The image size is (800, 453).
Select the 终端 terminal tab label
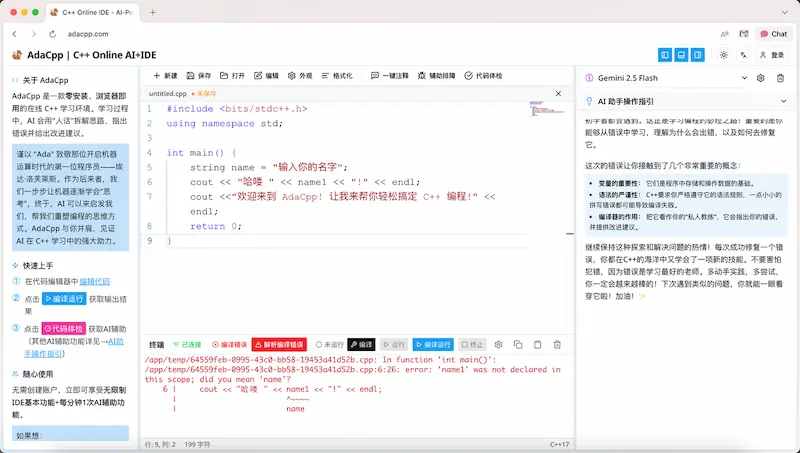tap(157, 344)
